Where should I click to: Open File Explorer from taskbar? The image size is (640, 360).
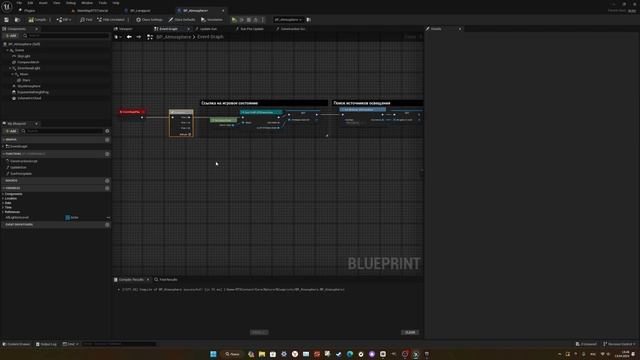click(262, 354)
